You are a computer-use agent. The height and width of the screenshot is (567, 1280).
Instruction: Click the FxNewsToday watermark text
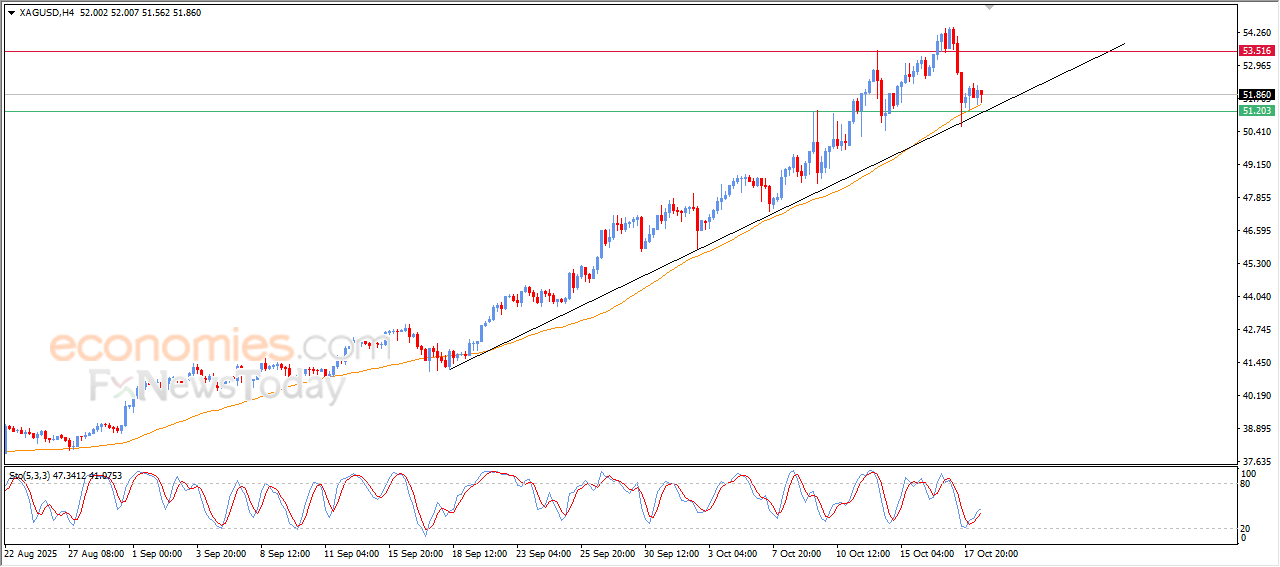coord(217,385)
